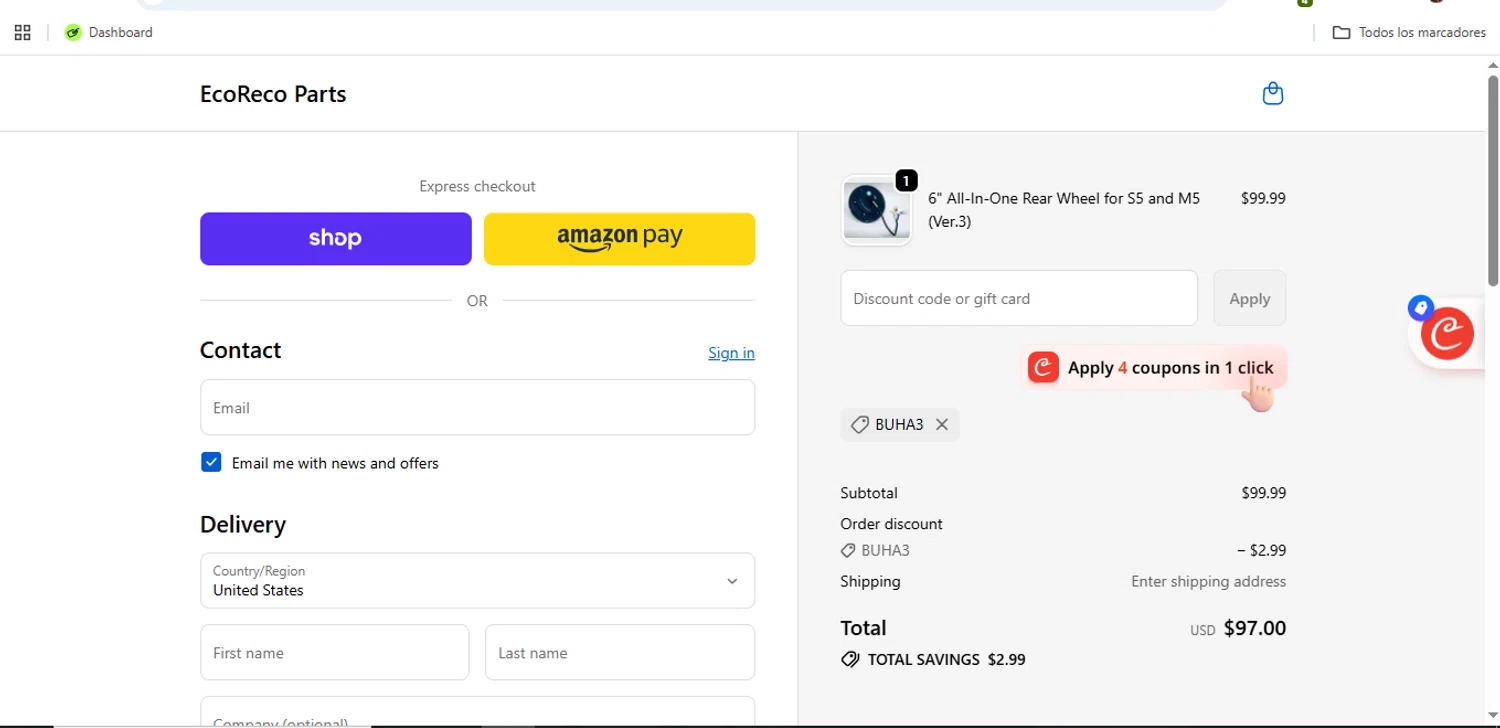The image size is (1500, 728).
Task: Open the shopping bag cart icon
Action: point(1273,94)
